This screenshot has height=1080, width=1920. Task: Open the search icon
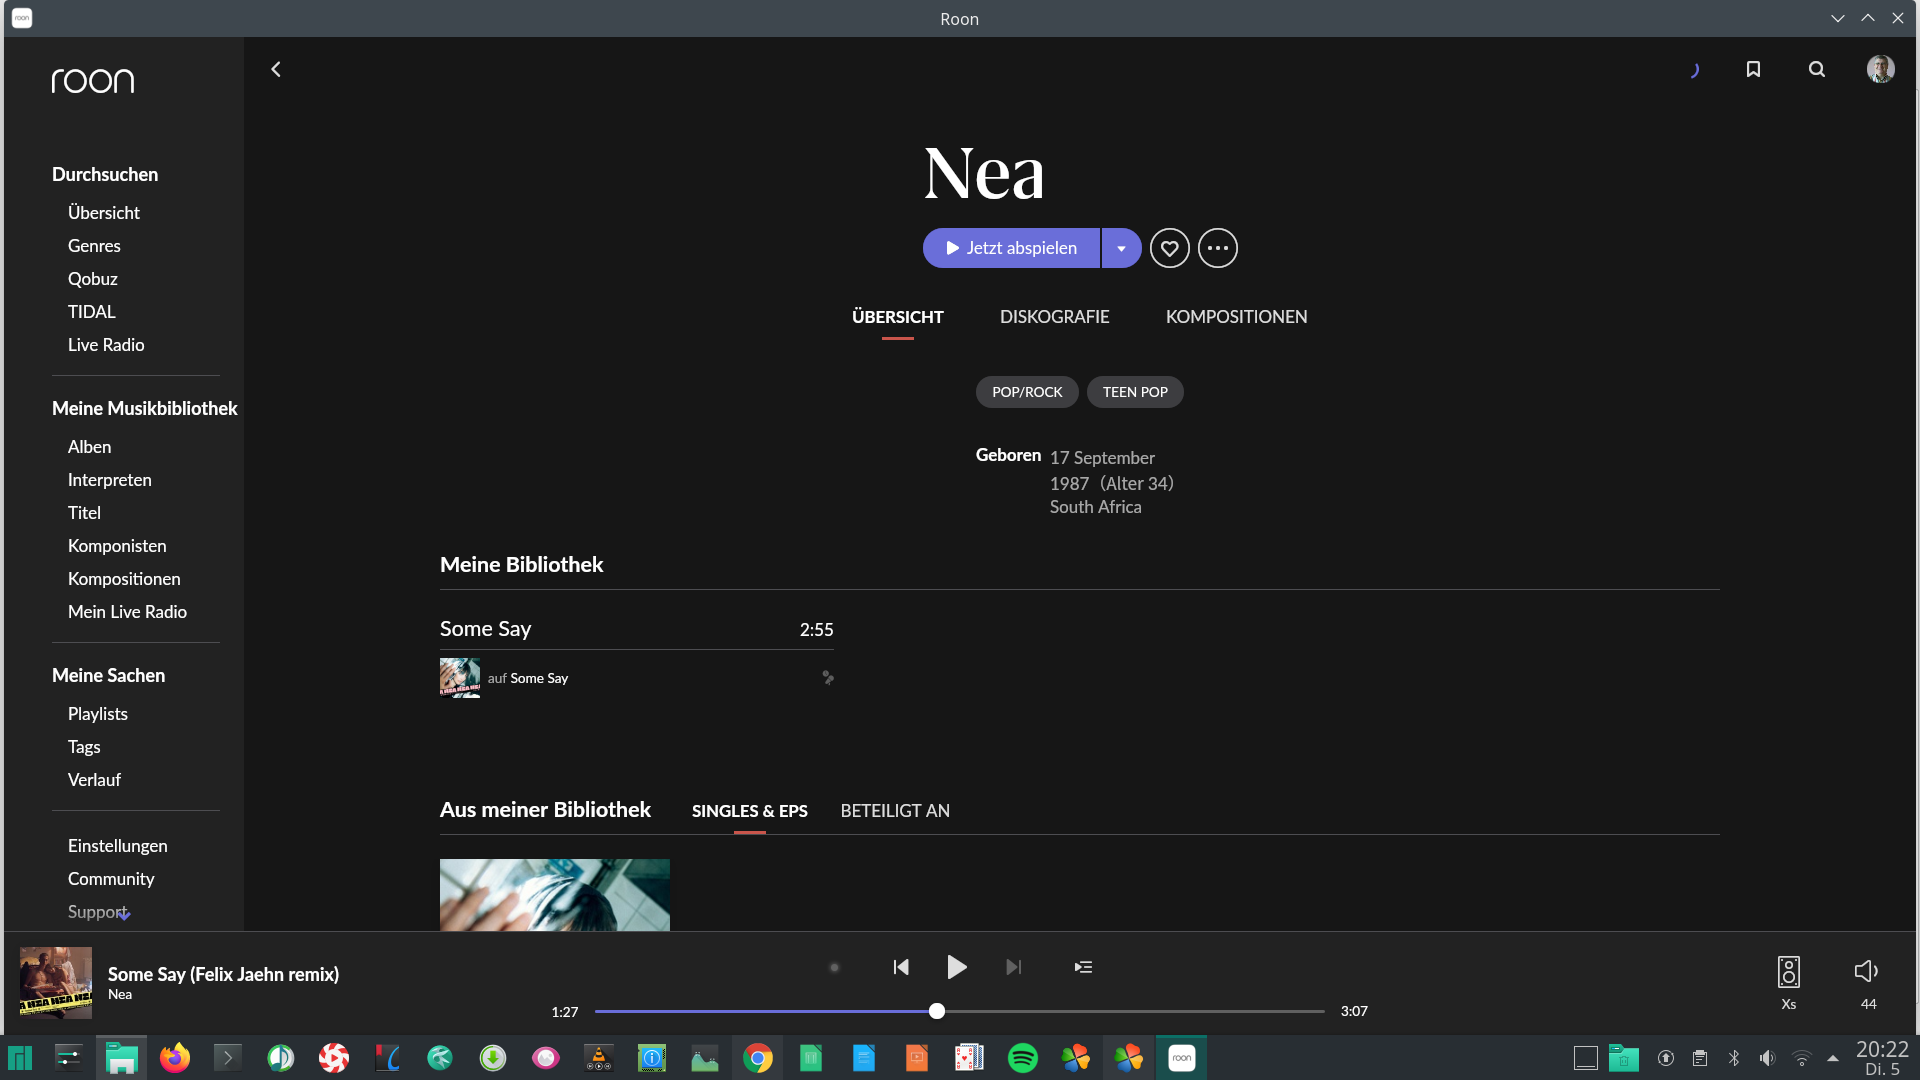click(1817, 69)
